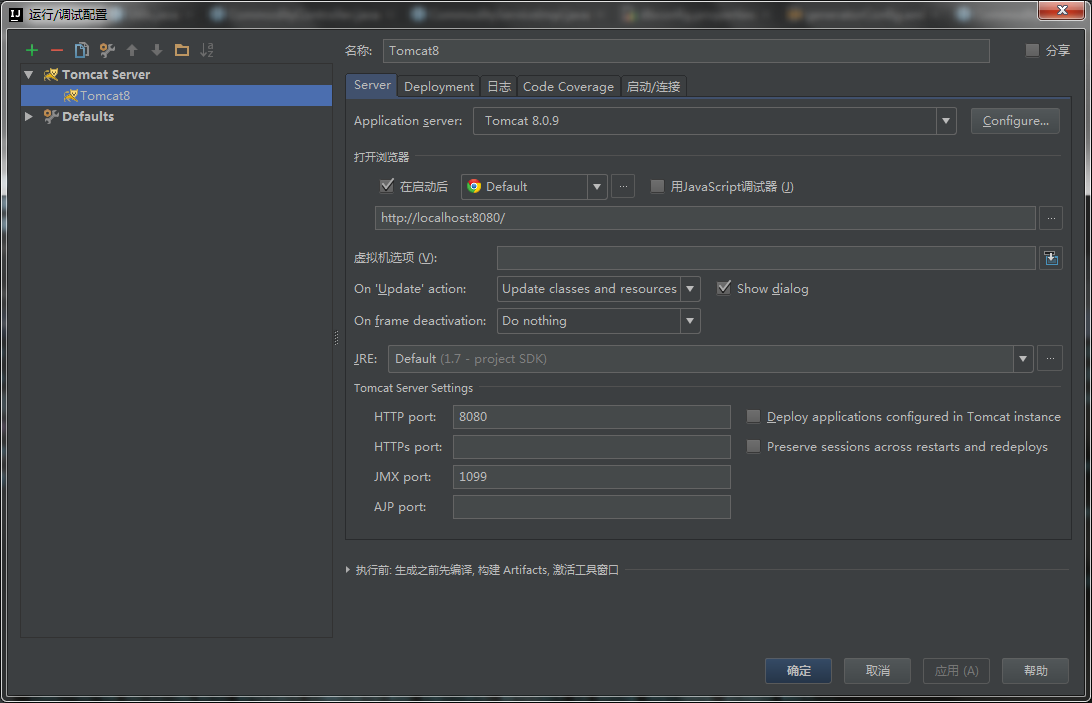The height and width of the screenshot is (703, 1092).
Task: Enable the 用JavaScript调试器 checkbox
Action: (657, 186)
